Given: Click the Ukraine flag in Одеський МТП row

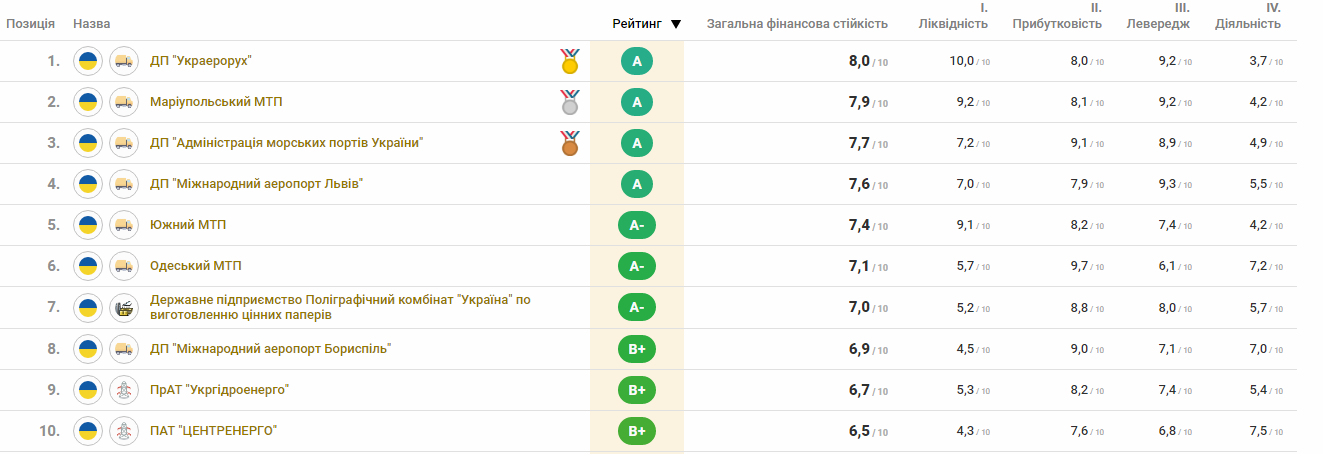Looking at the screenshot, I should 88,266.
